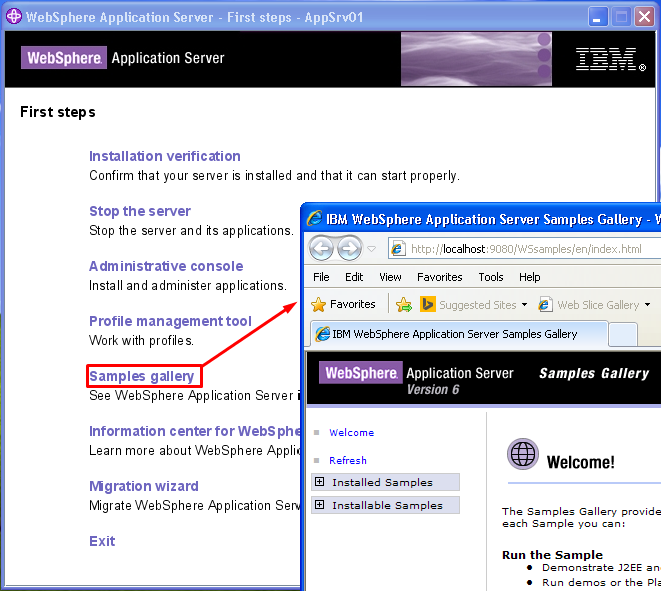
Task: Click the WebSphere logo in Samples Gallery header
Action: coord(360,373)
